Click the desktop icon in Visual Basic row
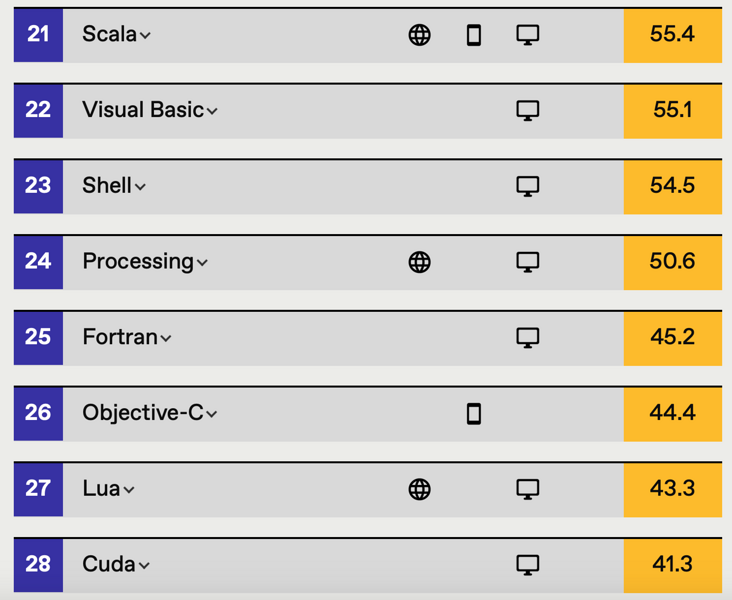The width and height of the screenshot is (732, 600). 528,111
